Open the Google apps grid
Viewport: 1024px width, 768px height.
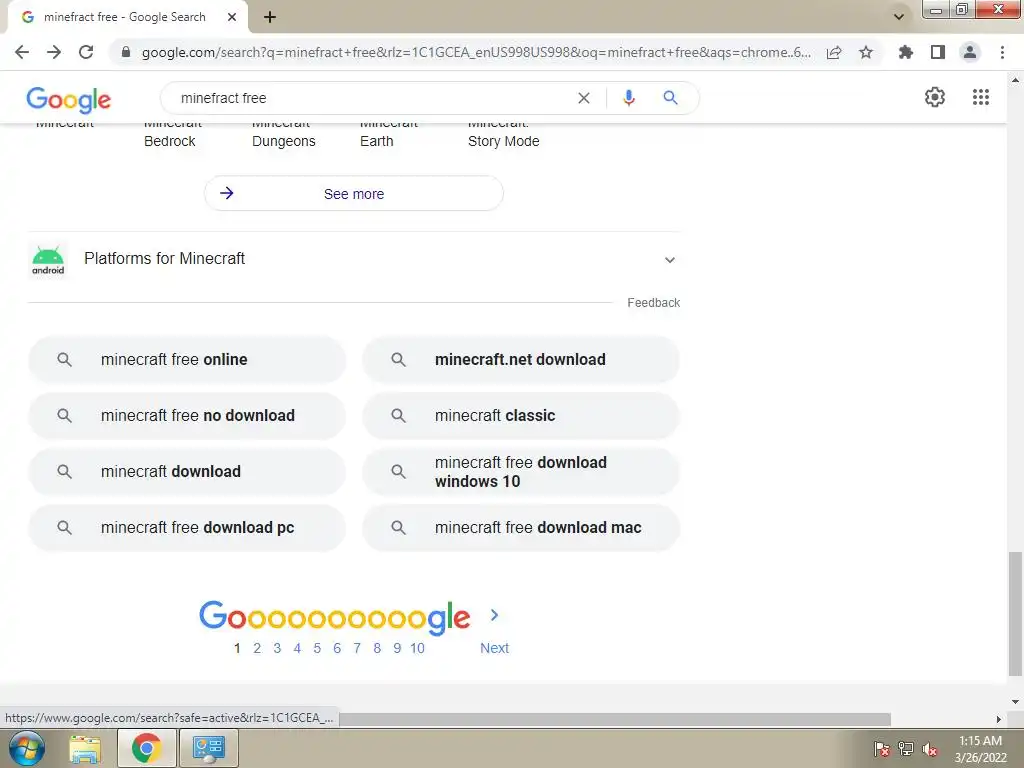(x=981, y=97)
